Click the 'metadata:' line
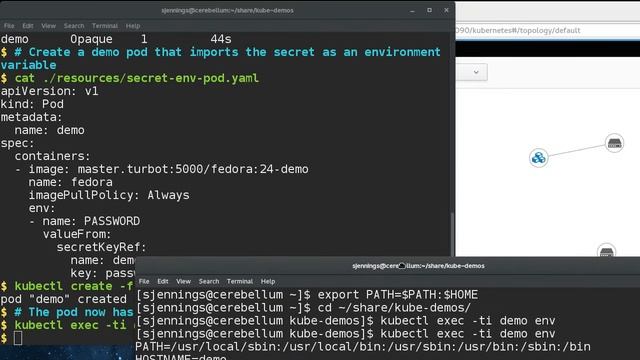640x360 pixels. 31,117
